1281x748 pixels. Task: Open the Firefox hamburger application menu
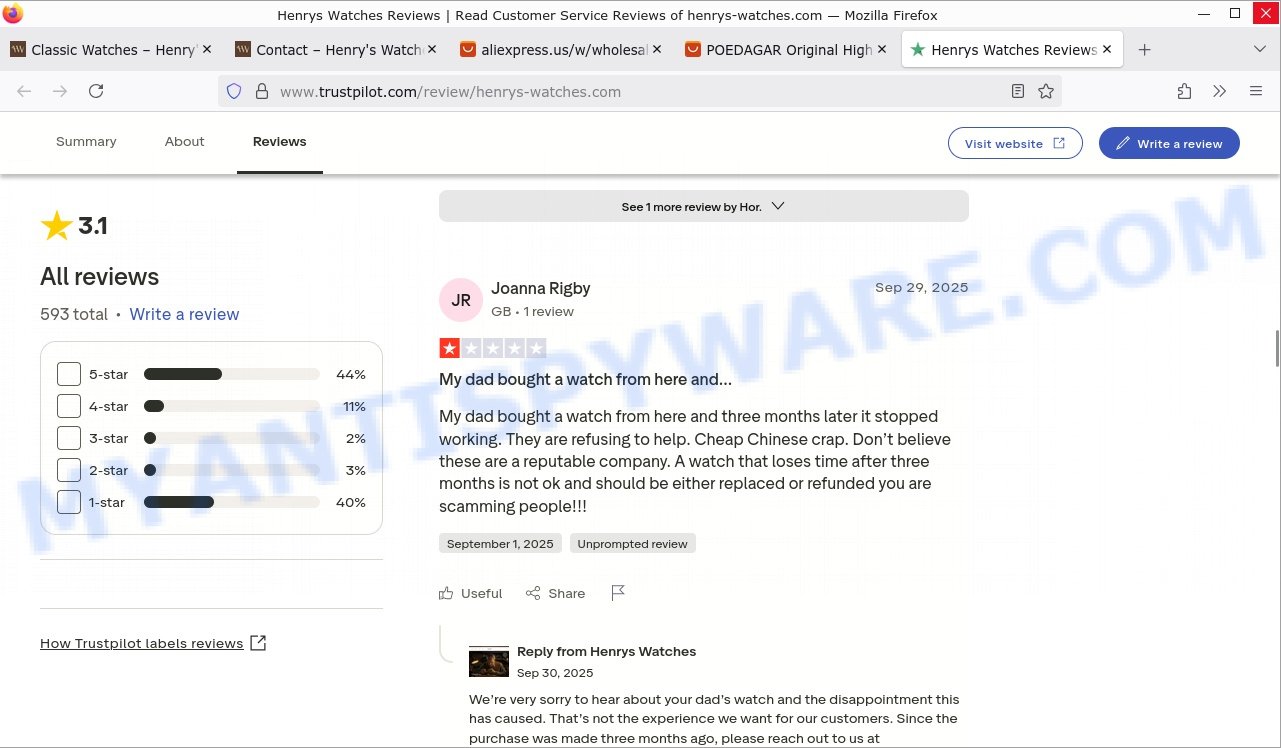click(1256, 91)
